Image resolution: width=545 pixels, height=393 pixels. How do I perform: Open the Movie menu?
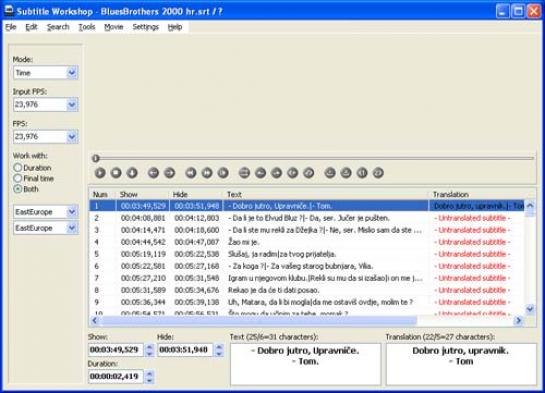[x=114, y=27]
